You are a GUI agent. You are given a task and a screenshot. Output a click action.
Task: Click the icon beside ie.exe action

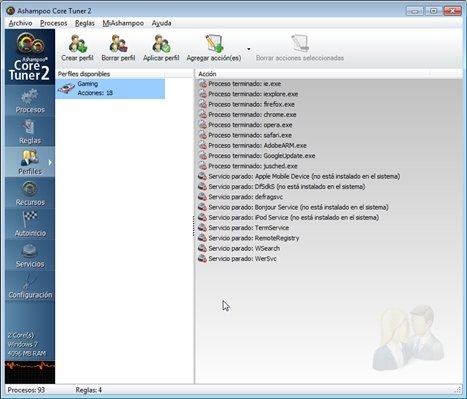(x=202, y=84)
